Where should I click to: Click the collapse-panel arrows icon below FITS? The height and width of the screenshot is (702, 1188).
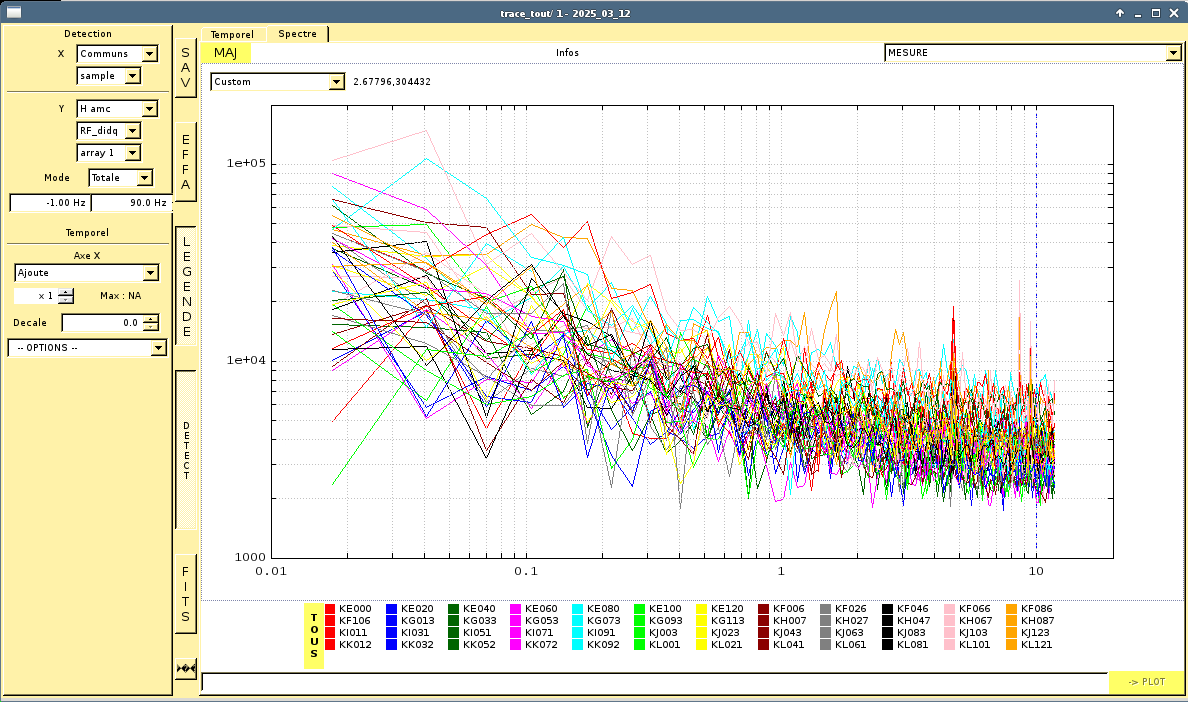tap(185, 667)
